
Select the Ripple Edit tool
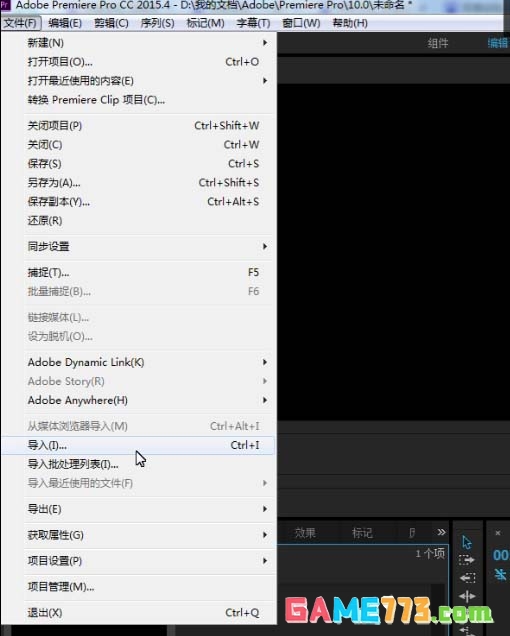point(467,596)
